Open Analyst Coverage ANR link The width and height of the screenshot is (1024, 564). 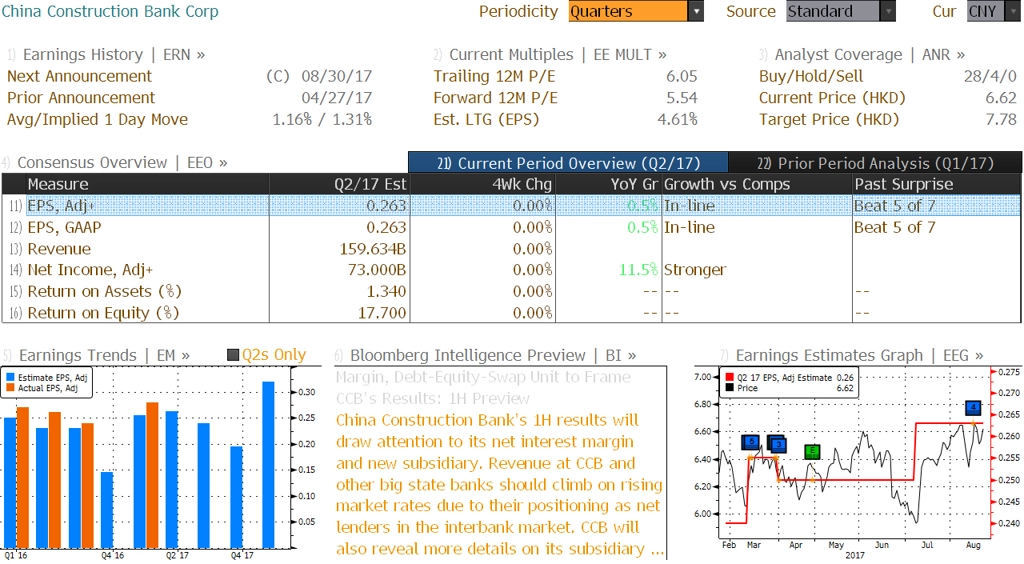[x=869, y=55]
